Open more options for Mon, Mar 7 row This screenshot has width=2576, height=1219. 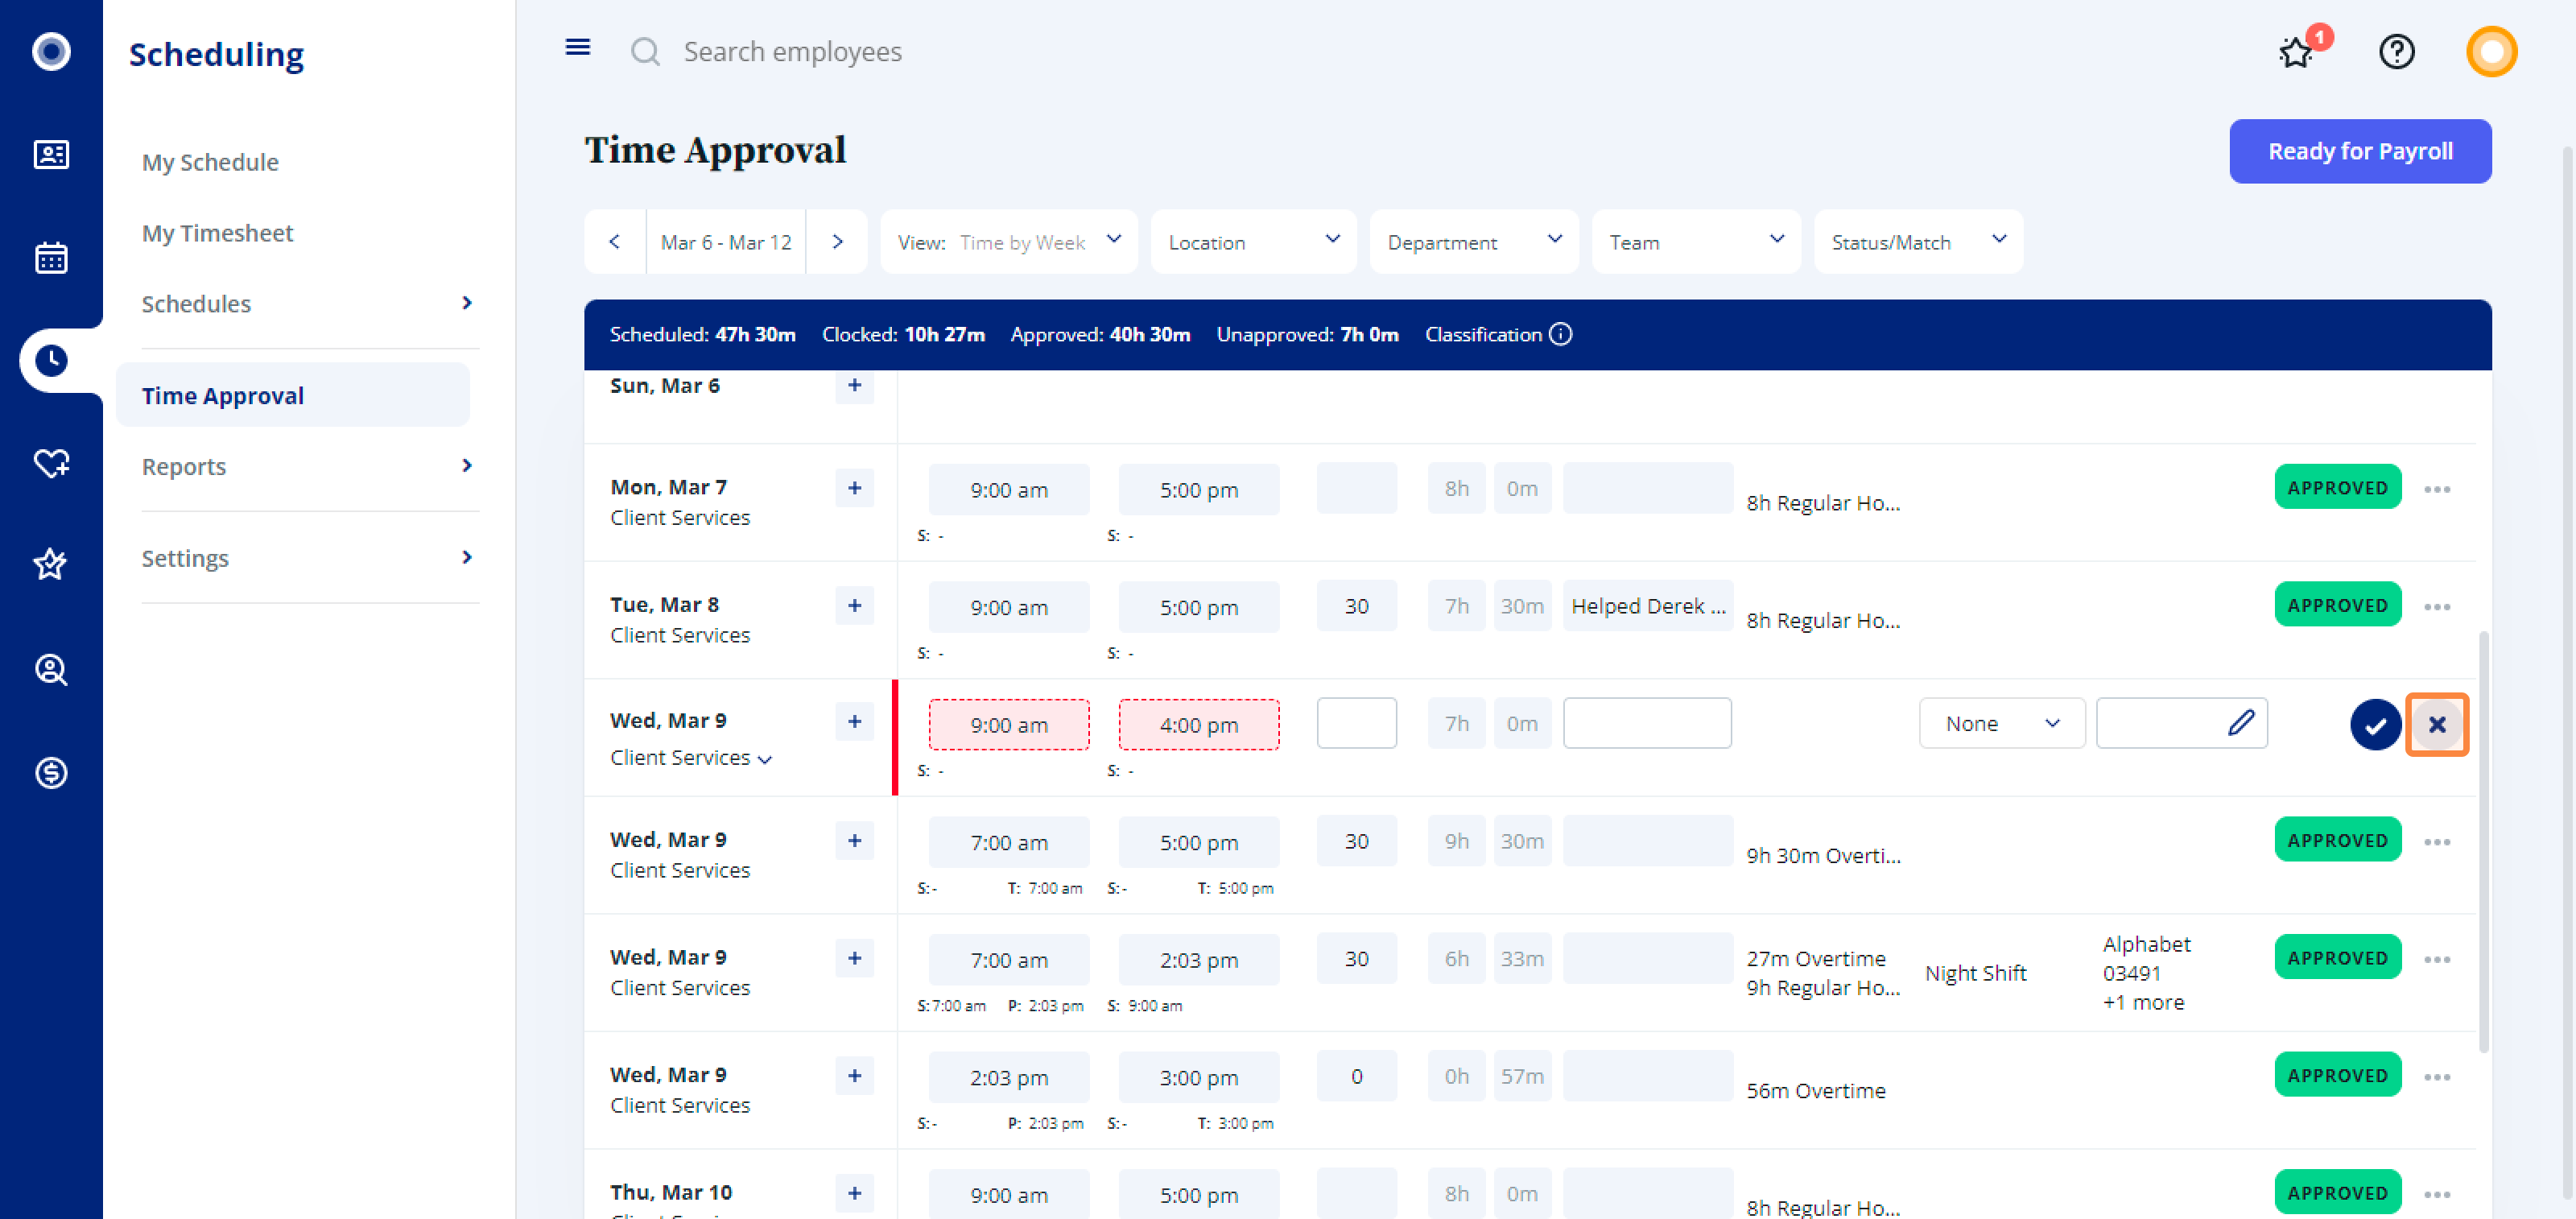(x=2437, y=489)
